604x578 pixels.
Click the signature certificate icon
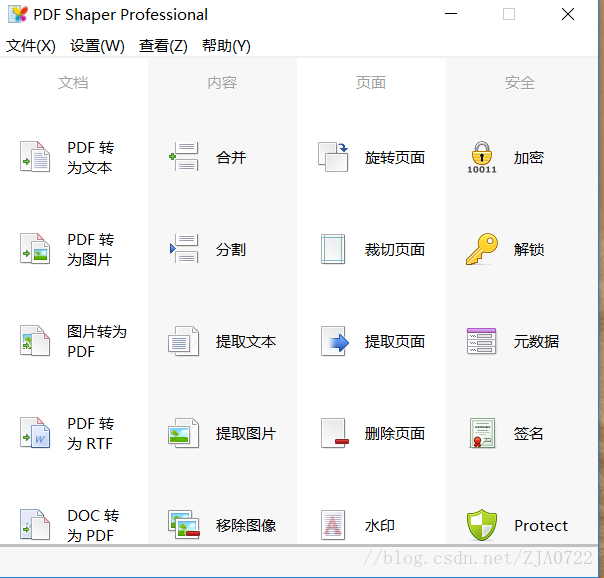click(482, 433)
